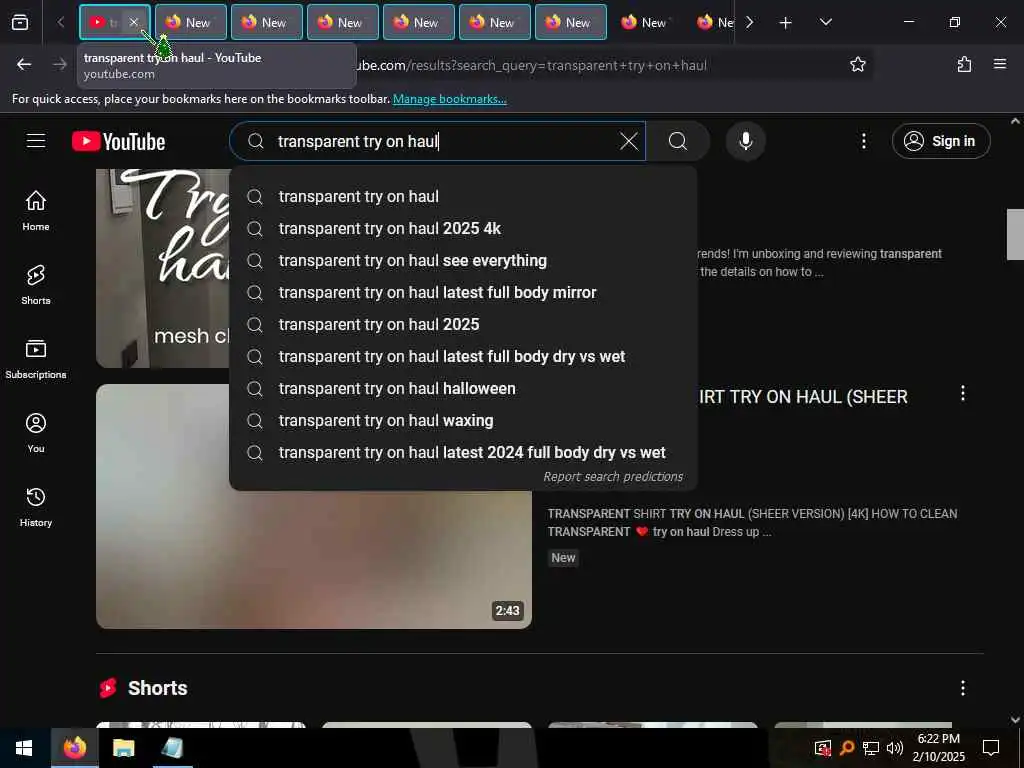Choose suggestion ending 'halloween'
Image resolution: width=1024 pixels, height=768 pixels.
pyautogui.click(x=463, y=389)
